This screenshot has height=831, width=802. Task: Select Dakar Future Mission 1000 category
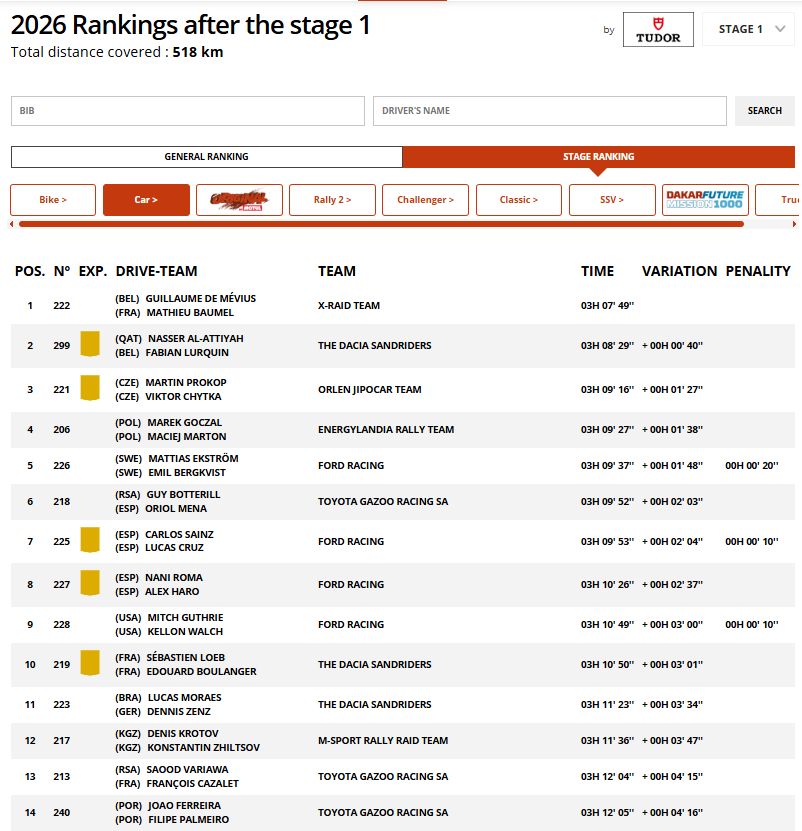[705, 200]
